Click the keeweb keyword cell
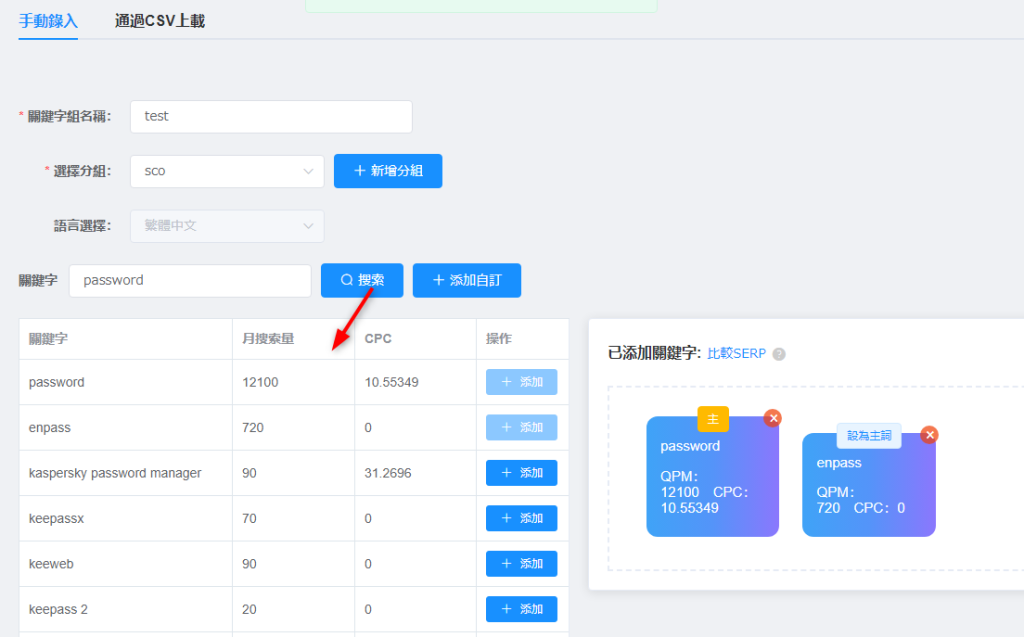1024x637 pixels. 125,564
